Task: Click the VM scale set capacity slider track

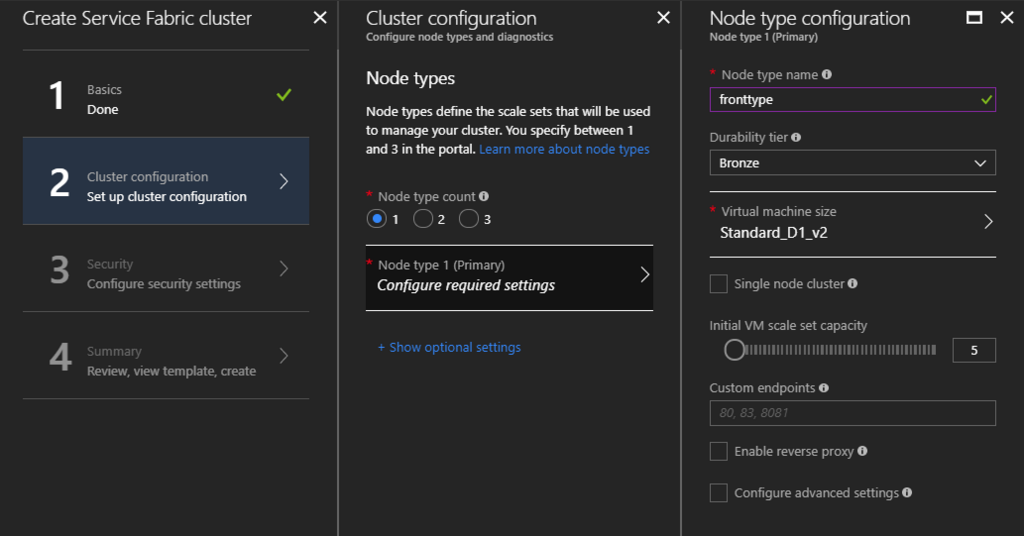Action: click(x=840, y=350)
